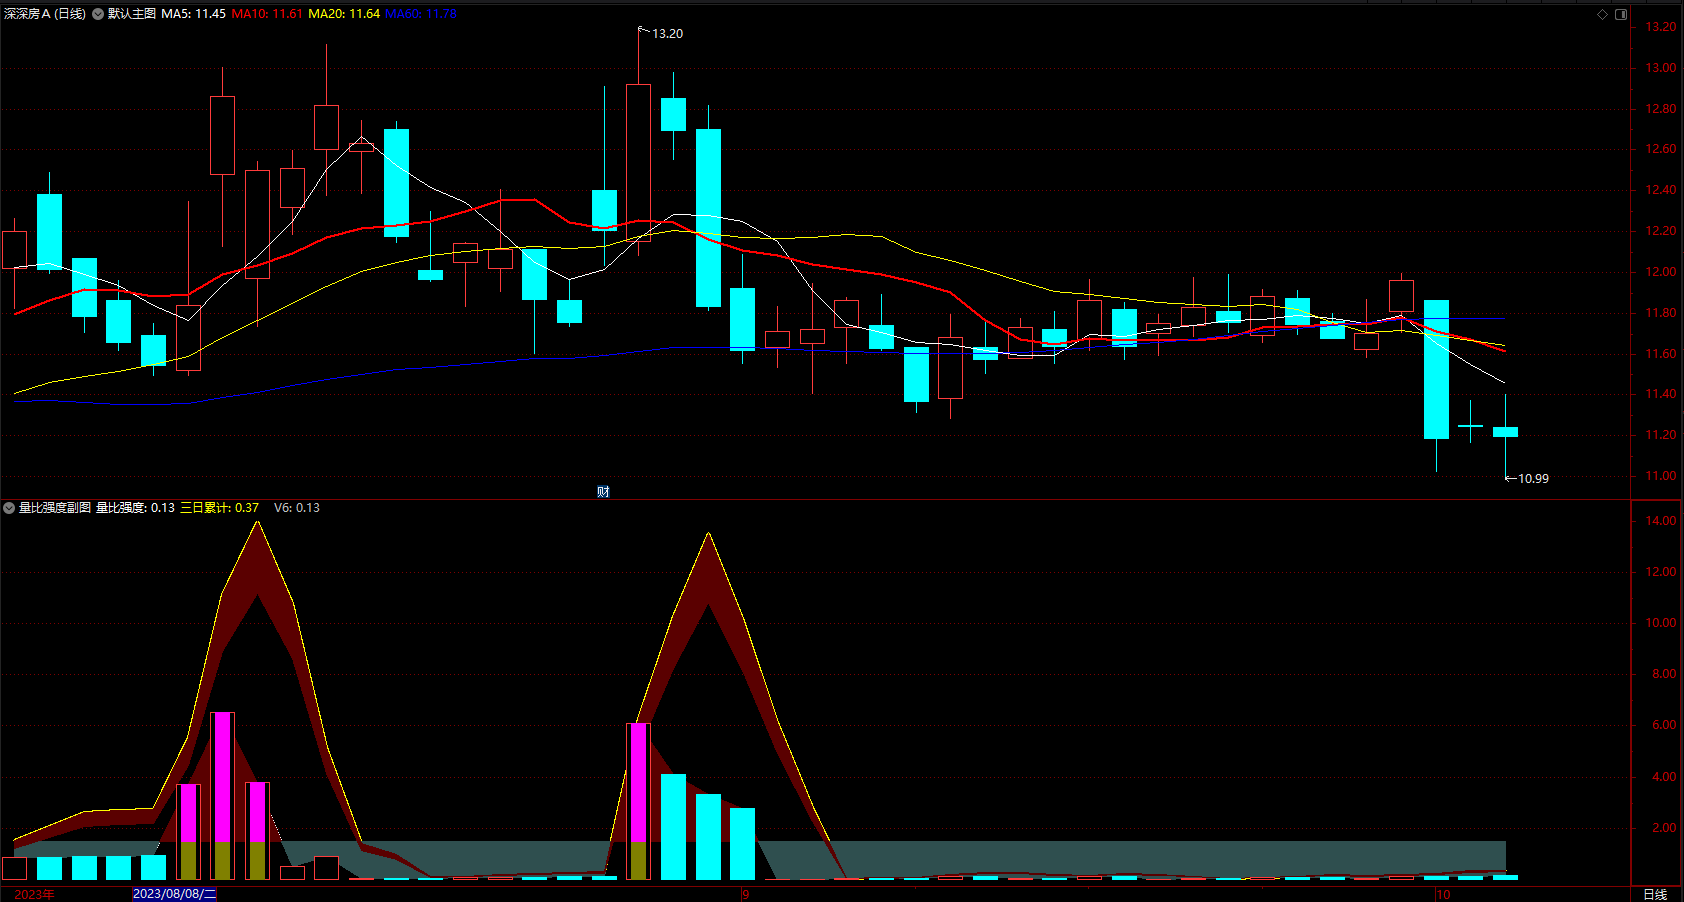Open the dropdown before 量比强度副图
This screenshot has width=1684, height=902.
coord(9,508)
